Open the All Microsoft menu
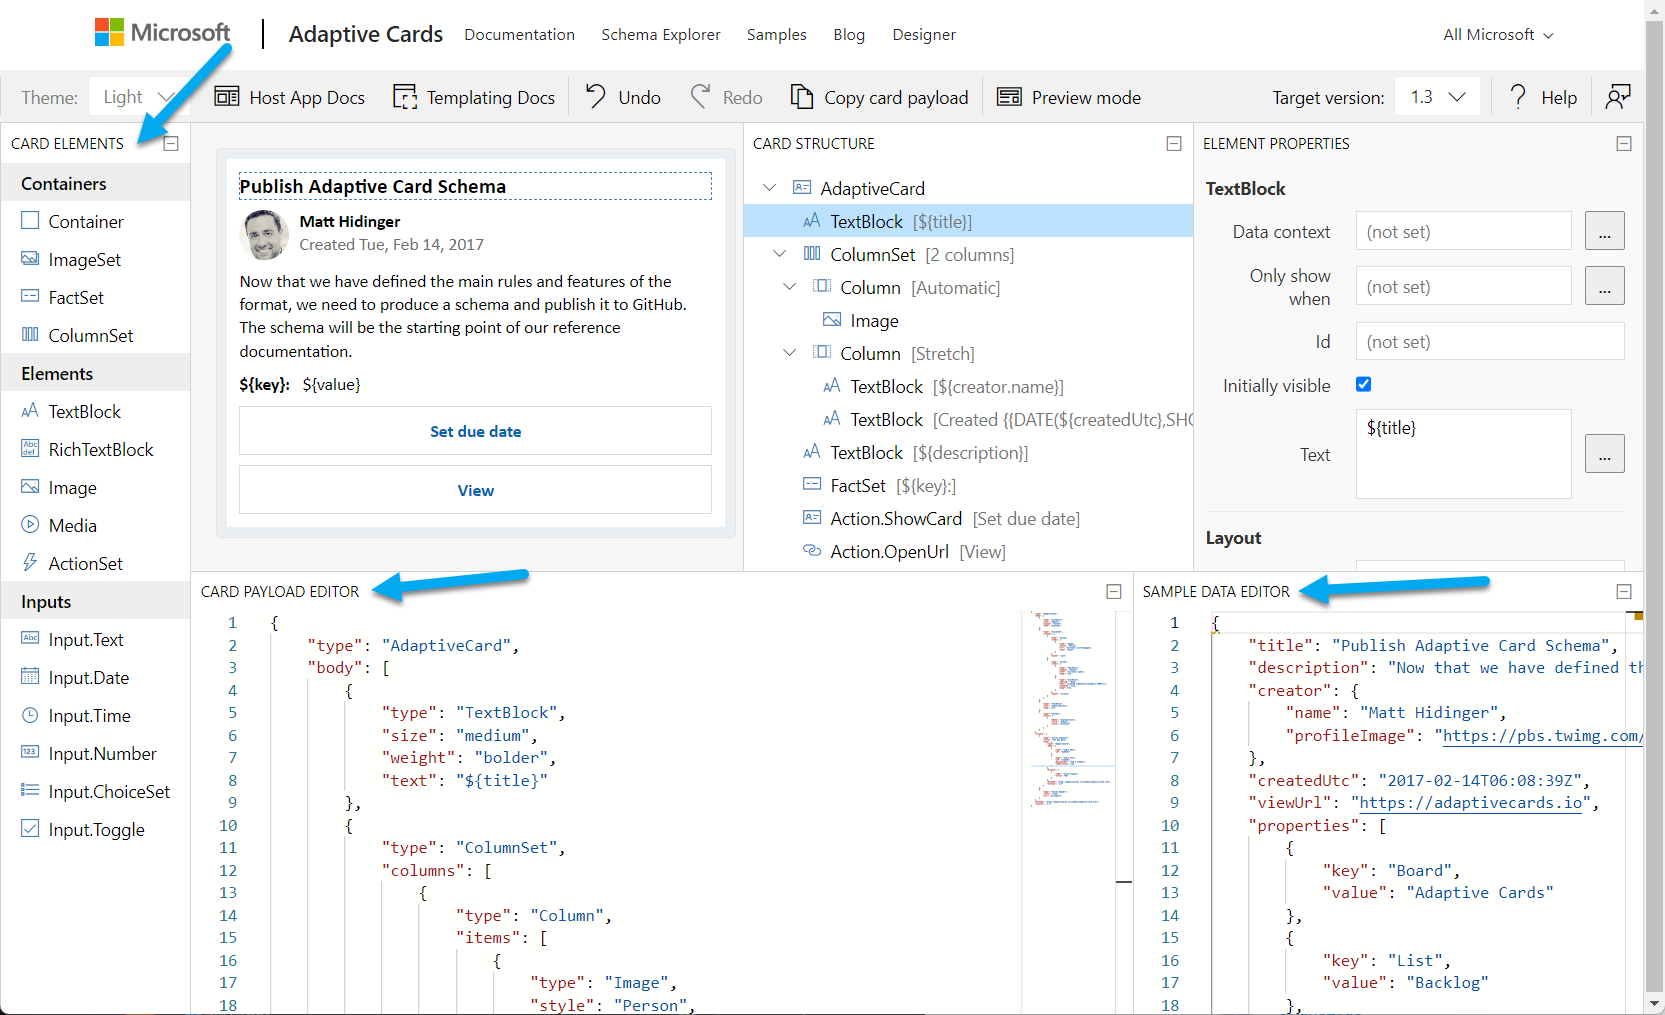 1498,35
